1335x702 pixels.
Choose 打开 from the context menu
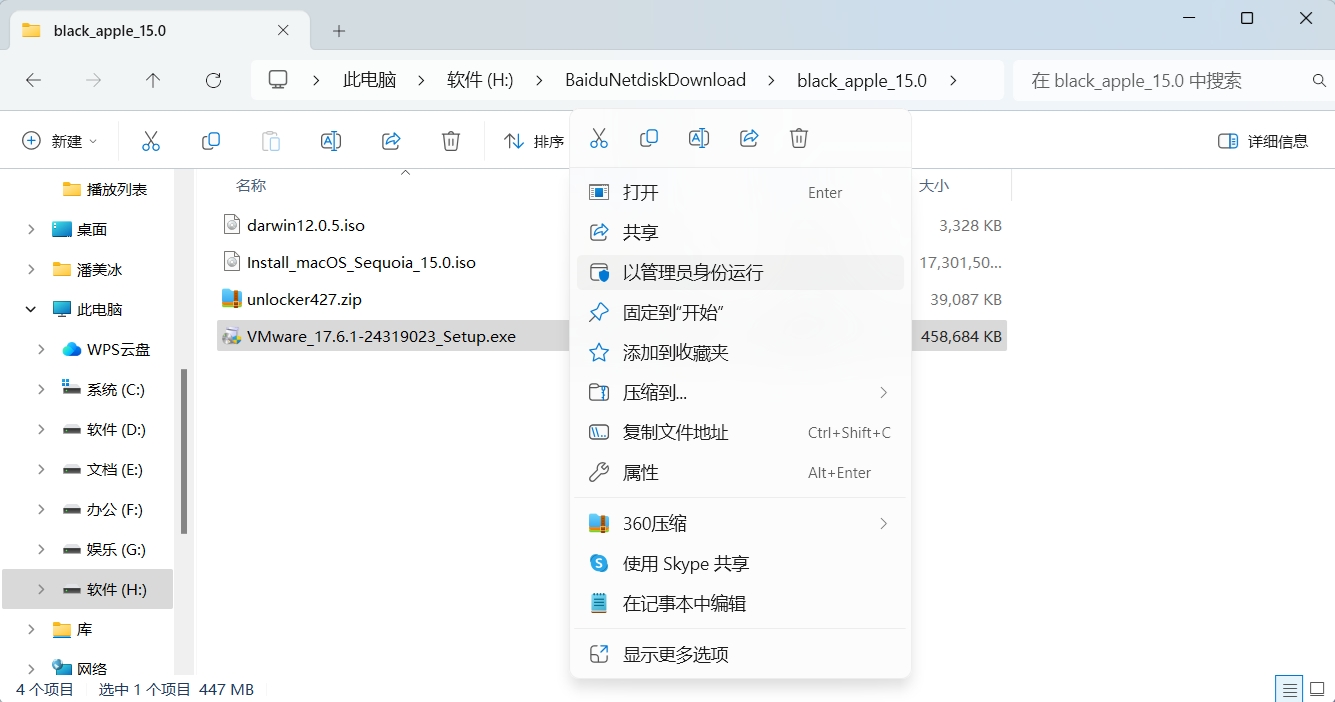tap(740, 192)
